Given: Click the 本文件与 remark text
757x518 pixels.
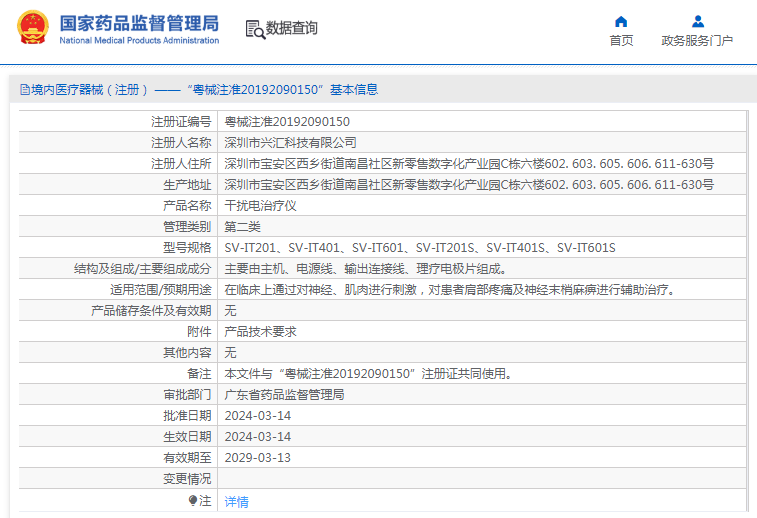Looking at the screenshot, I should click(368, 374).
